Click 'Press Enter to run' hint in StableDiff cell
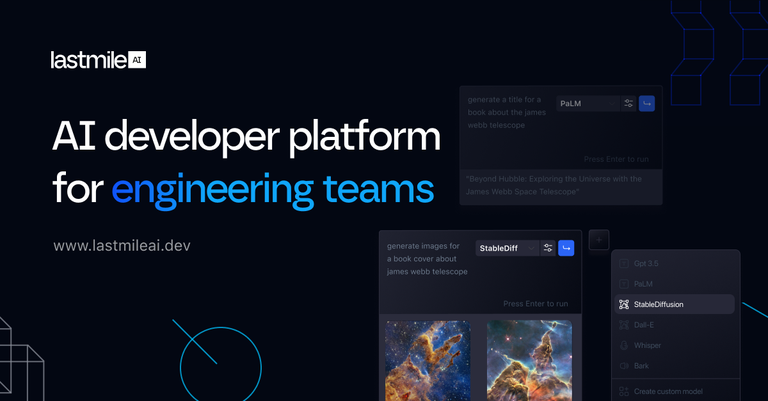Image resolution: width=768 pixels, height=401 pixels. [x=536, y=304]
